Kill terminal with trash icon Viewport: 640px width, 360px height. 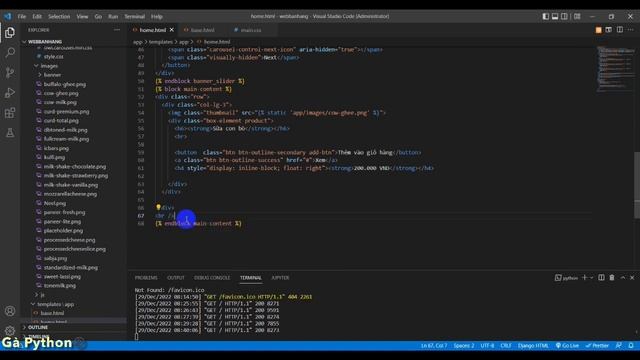pos(612,278)
